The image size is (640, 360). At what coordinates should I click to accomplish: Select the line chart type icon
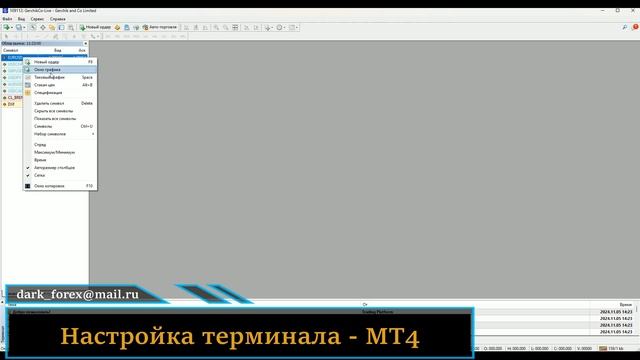205,27
